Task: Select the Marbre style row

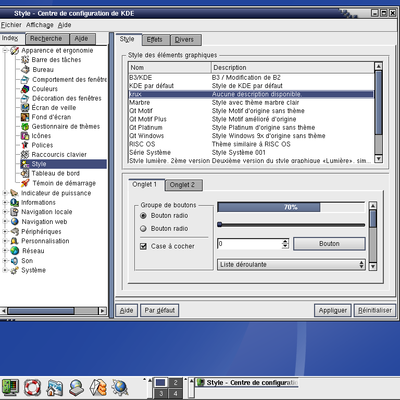Action: [x=251, y=102]
